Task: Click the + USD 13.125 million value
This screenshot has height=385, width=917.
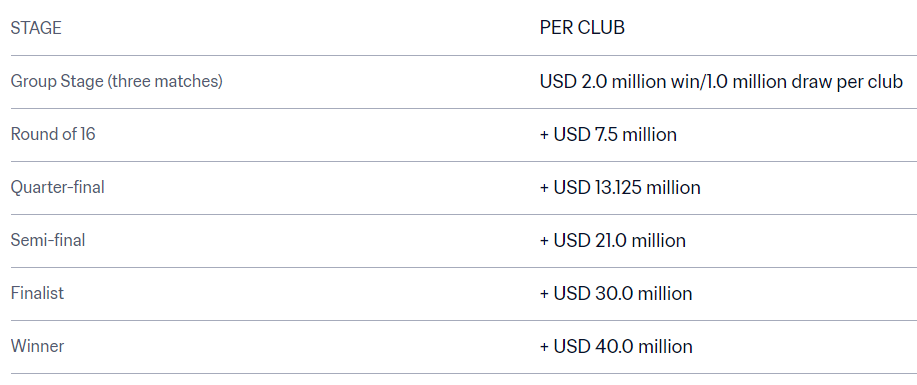Action: (x=620, y=188)
